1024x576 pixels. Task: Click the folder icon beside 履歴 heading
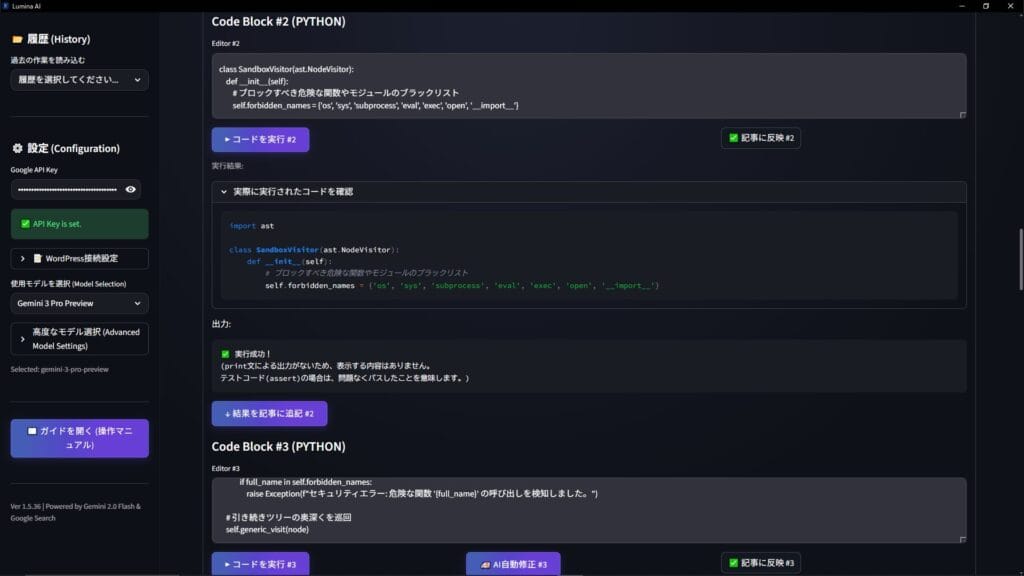(x=17, y=40)
